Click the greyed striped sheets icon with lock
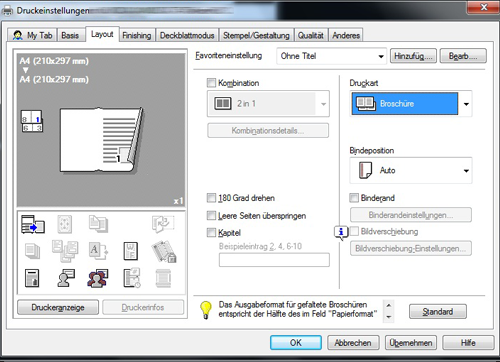The height and width of the screenshot is (362, 500). point(163,251)
